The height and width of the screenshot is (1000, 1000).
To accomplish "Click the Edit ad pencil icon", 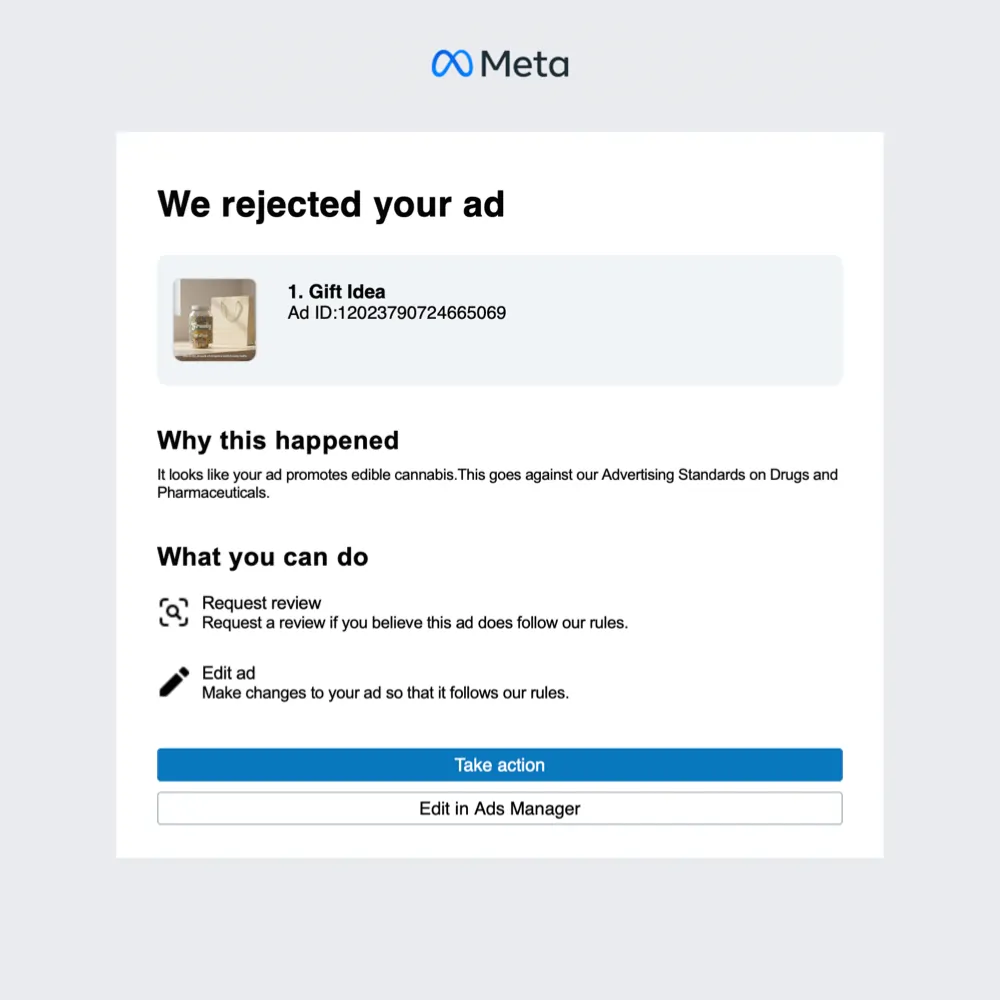I will [173, 680].
